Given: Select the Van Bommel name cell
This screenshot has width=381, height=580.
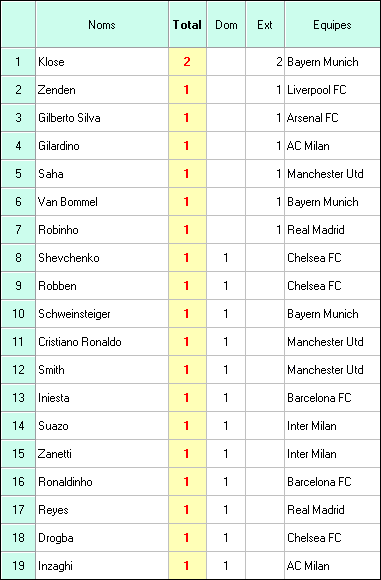Looking at the screenshot, I should click(102, 202).
